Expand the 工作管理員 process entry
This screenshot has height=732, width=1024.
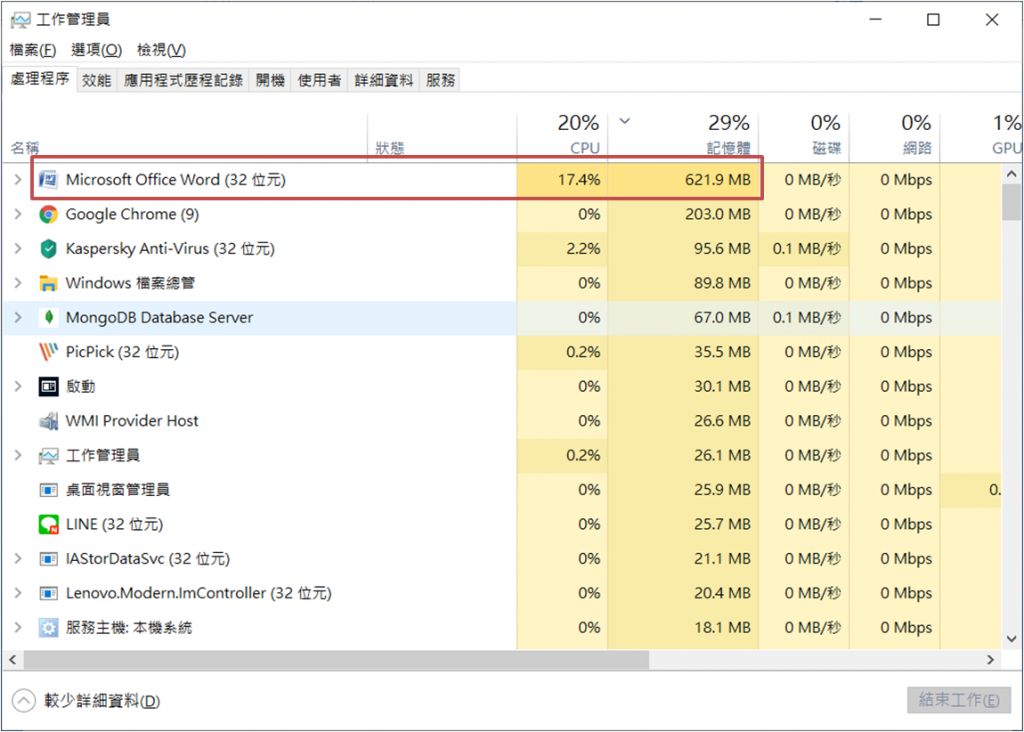(x=18, y=456)
